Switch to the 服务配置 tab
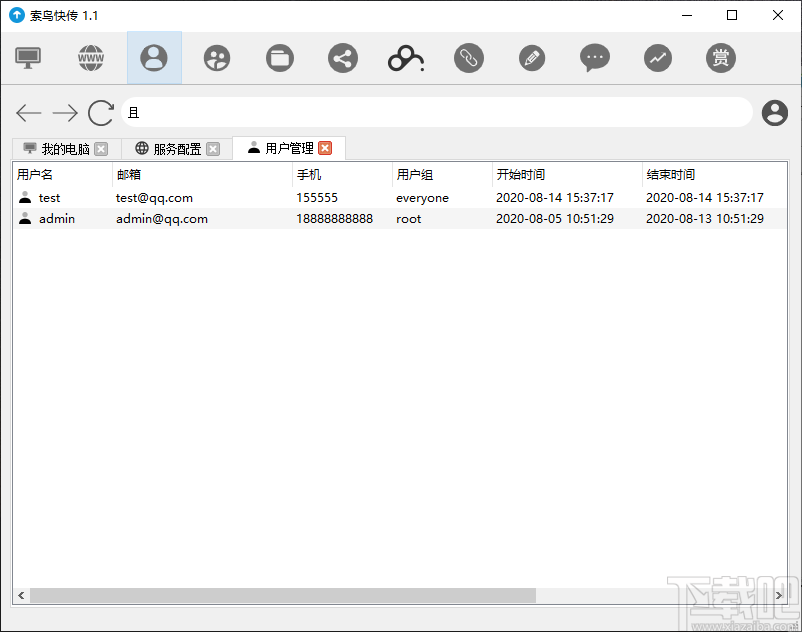Screen dimensions: 802x632 [177, 149]
